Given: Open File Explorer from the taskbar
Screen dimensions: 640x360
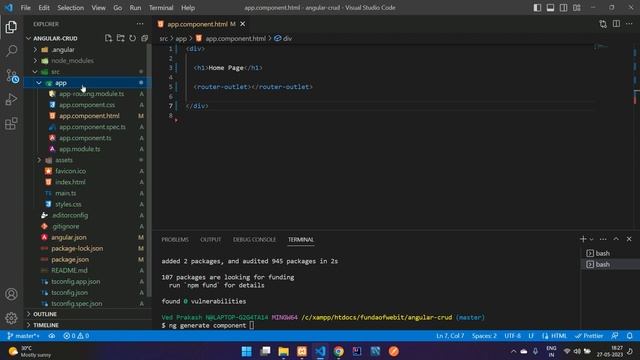Looking at the screenshot, I should click(283, 351).
